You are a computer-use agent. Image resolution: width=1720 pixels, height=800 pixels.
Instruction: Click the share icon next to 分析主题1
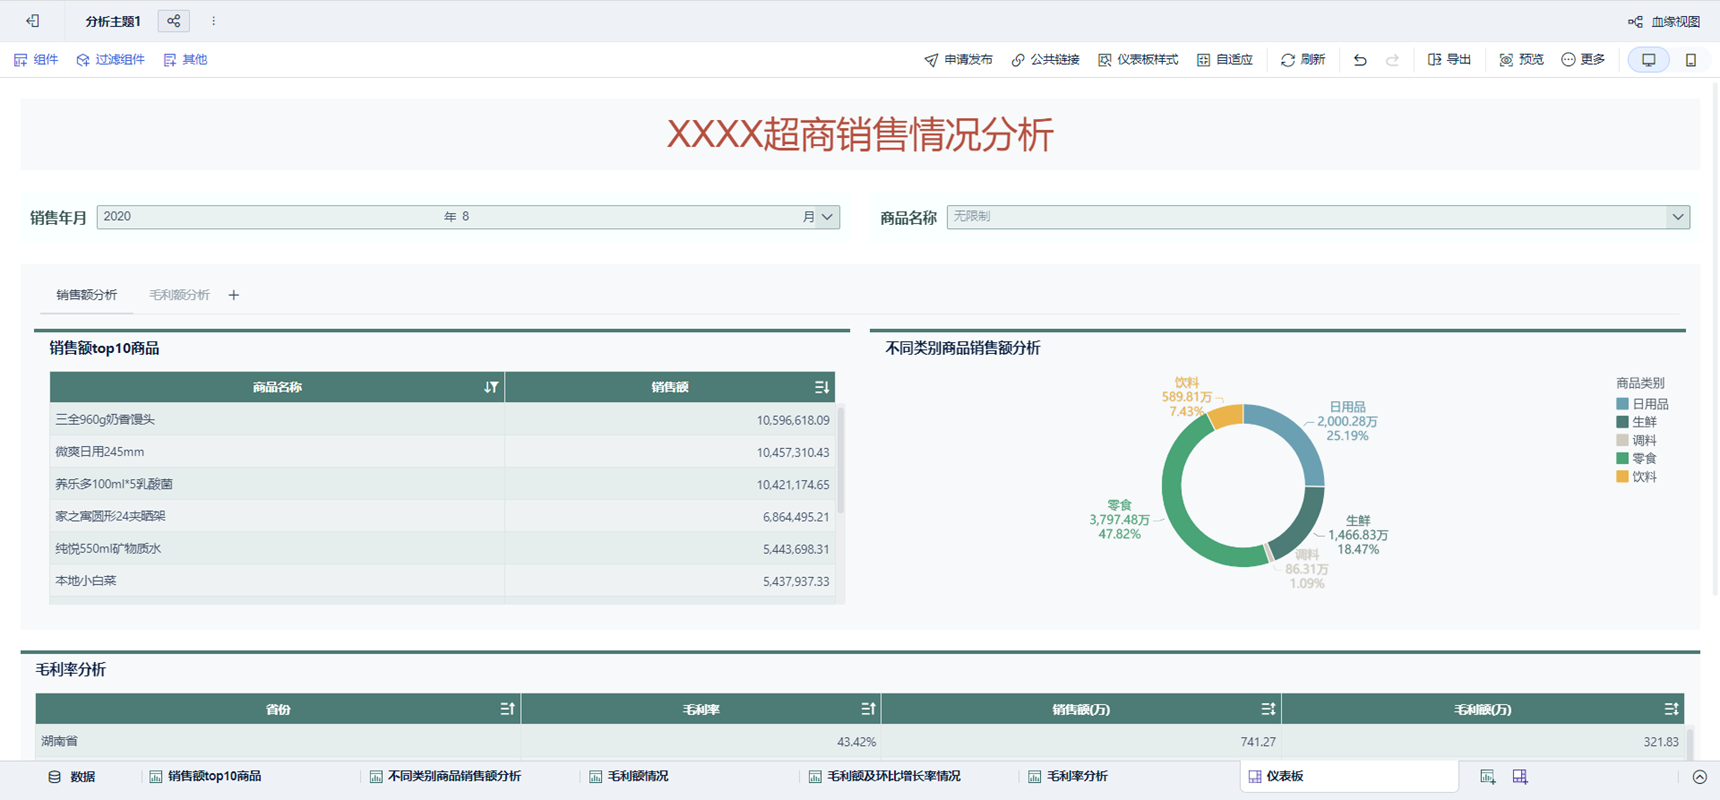(x=174, y=21)
